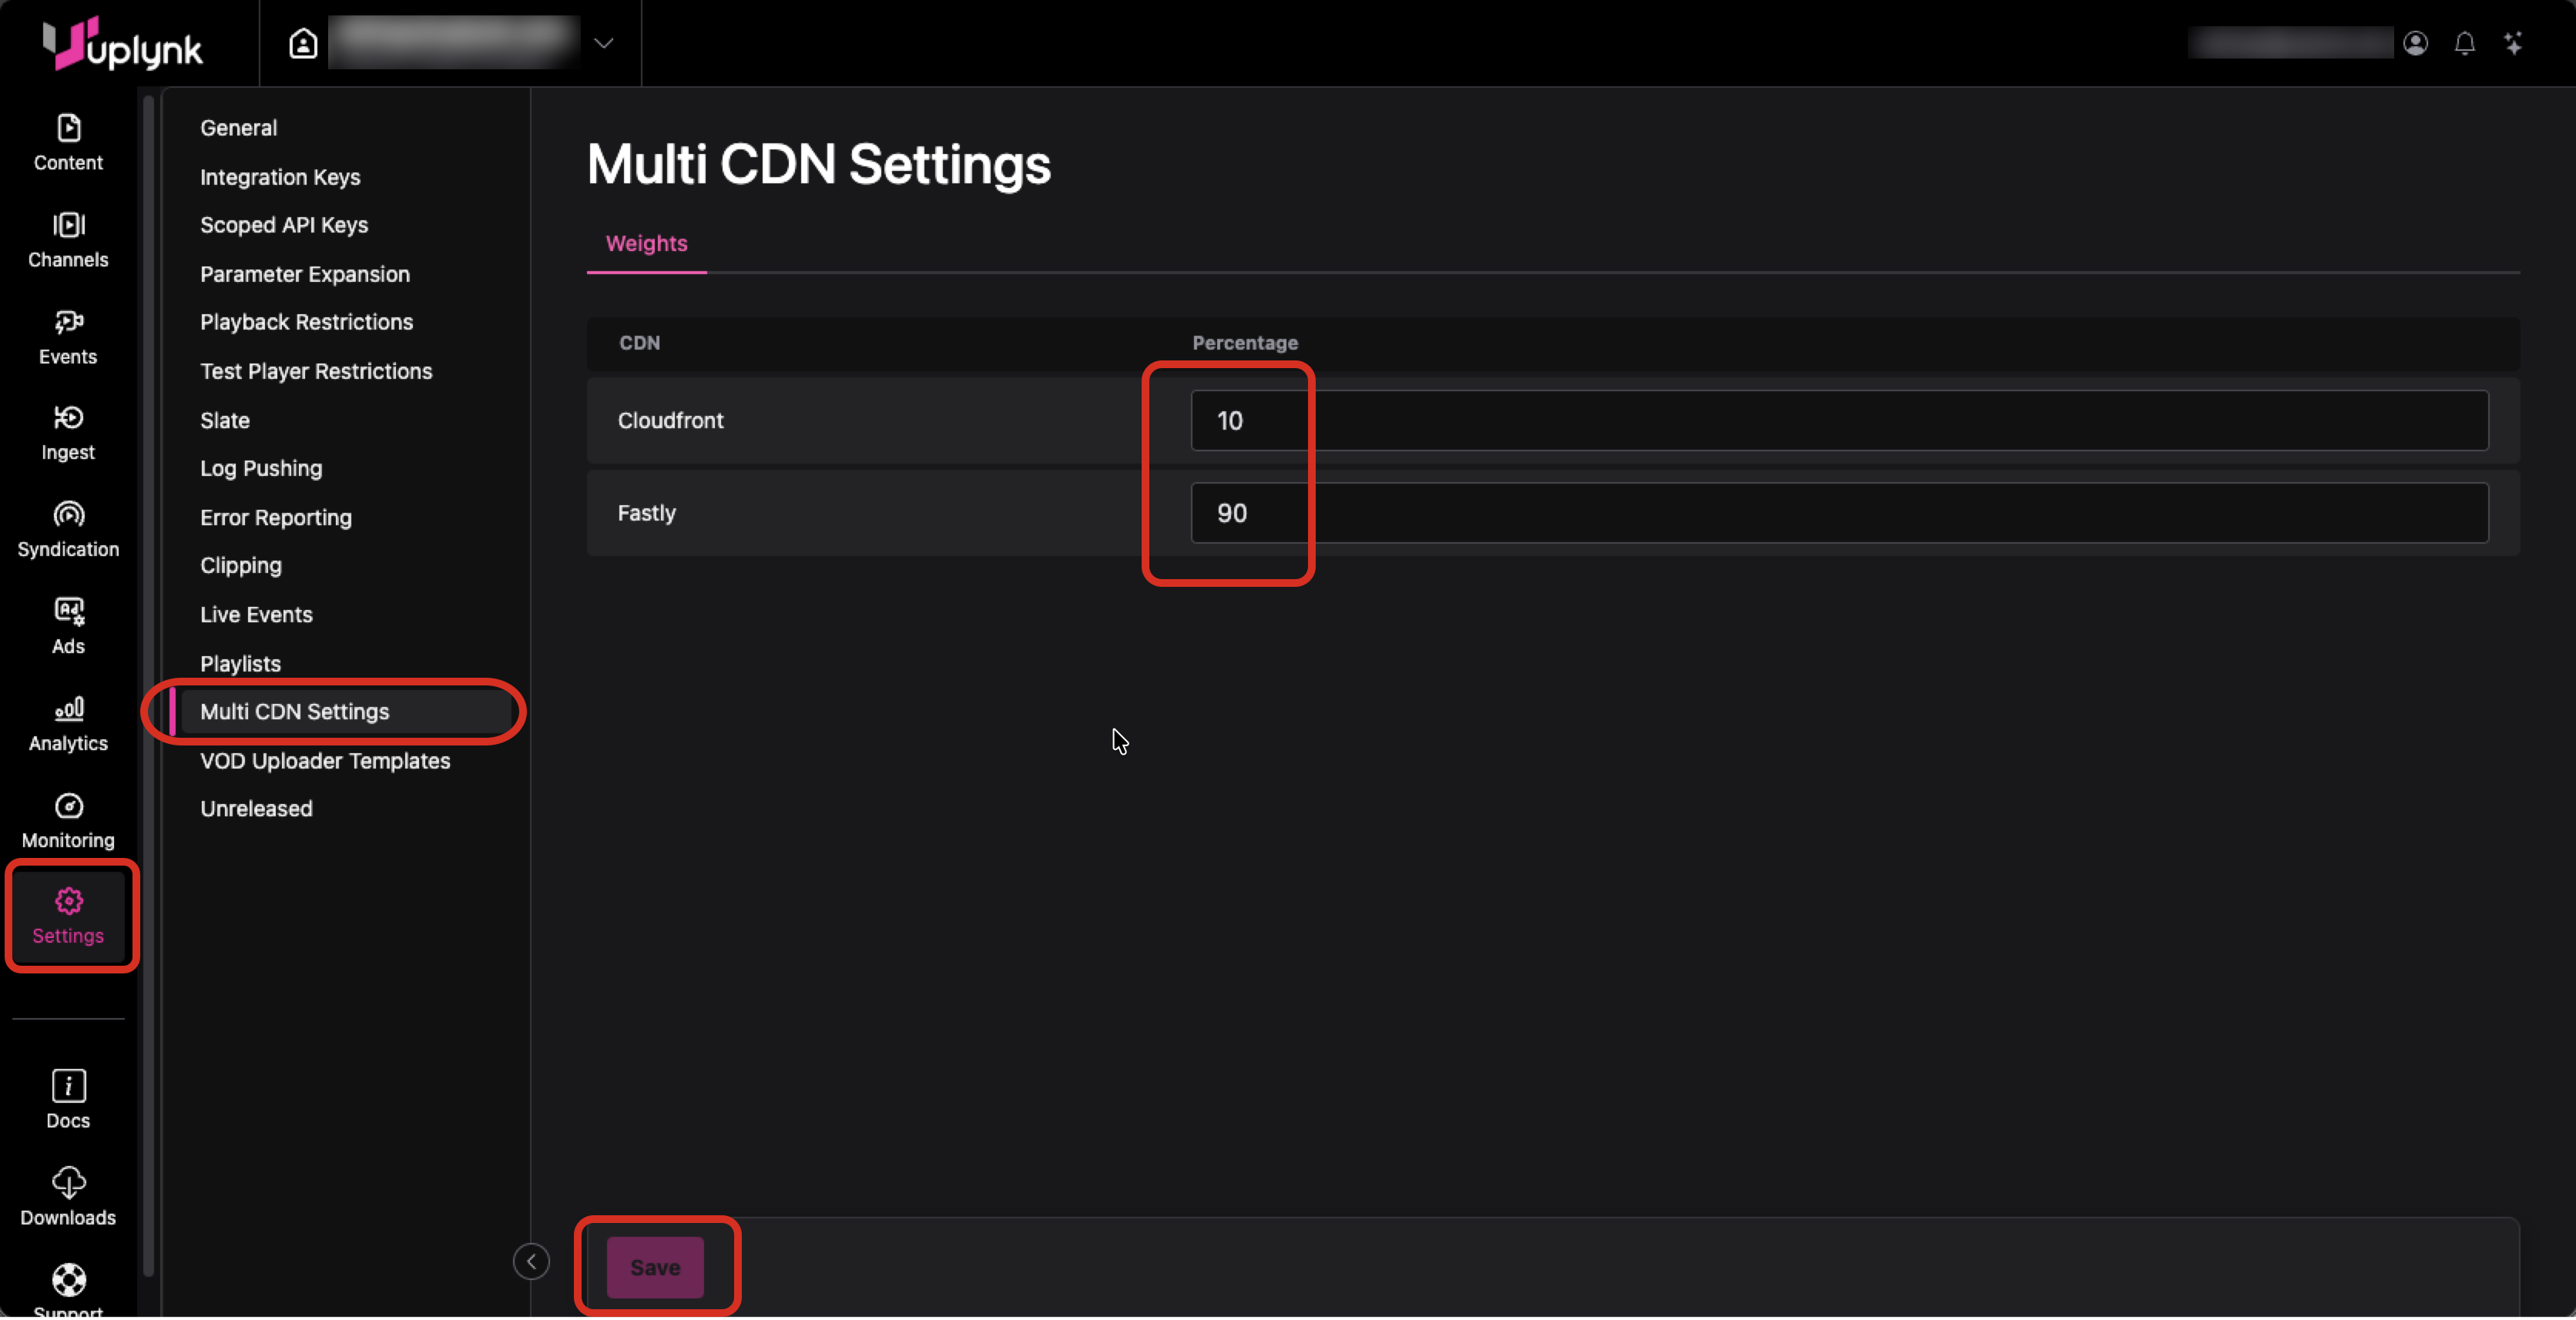Image resolution: width=2576 pixels, height=1320 pixels.
Task: Click the Cloudfront percentage field
Action: pos(1838,420)
